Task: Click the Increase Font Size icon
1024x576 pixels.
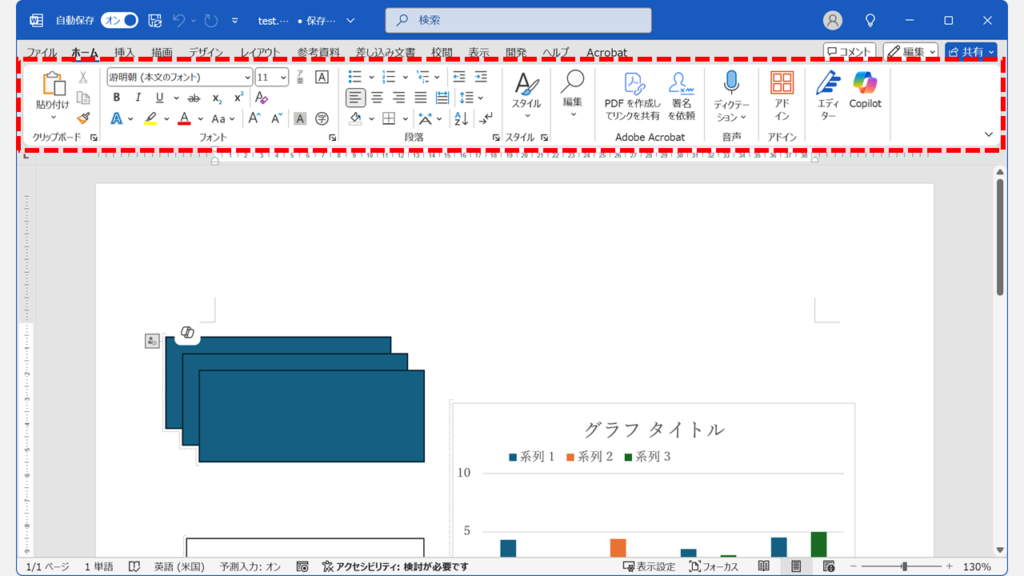Action: coord(254,119)
